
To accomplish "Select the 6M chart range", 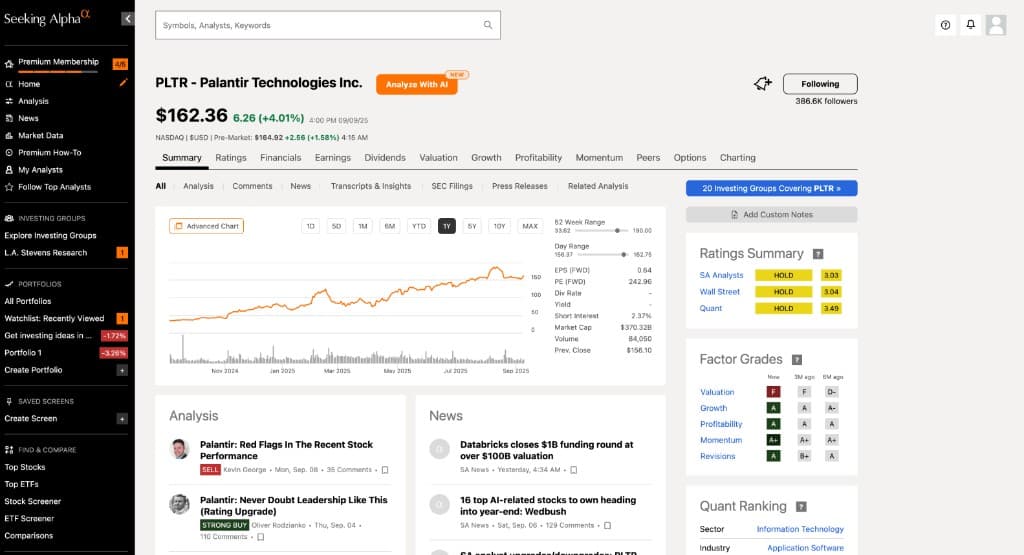I will point(390,226).
